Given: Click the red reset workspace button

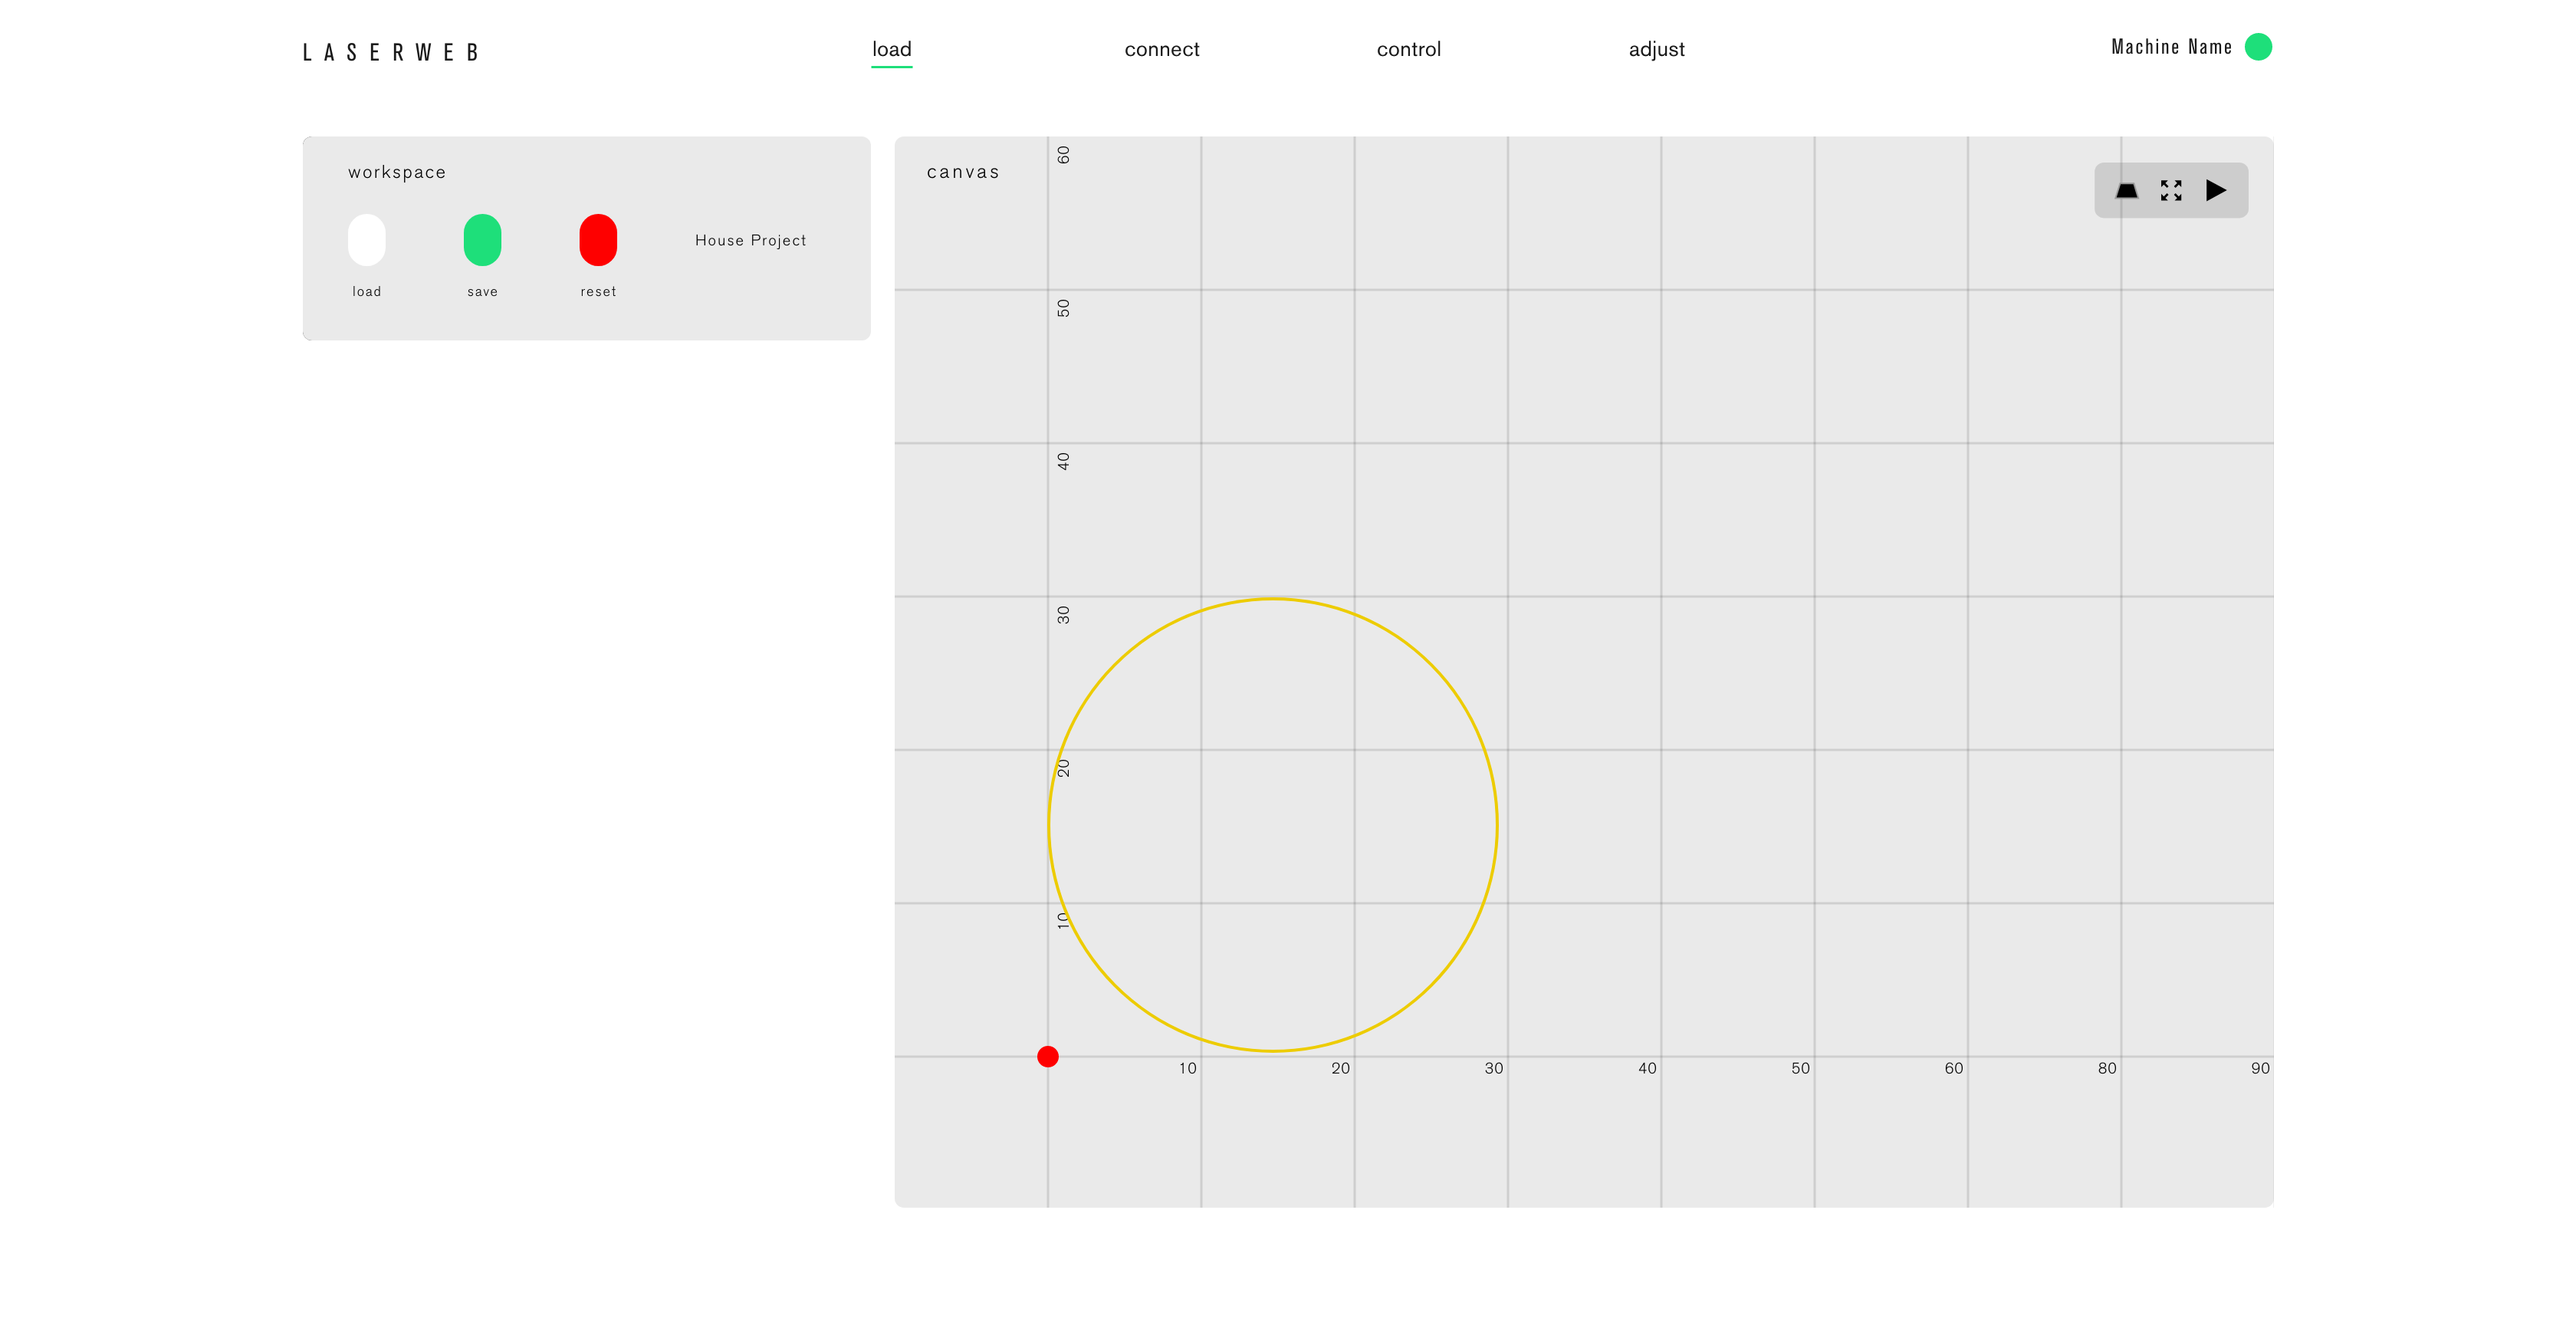Looking at the screenshot, I should pos(598,240).
